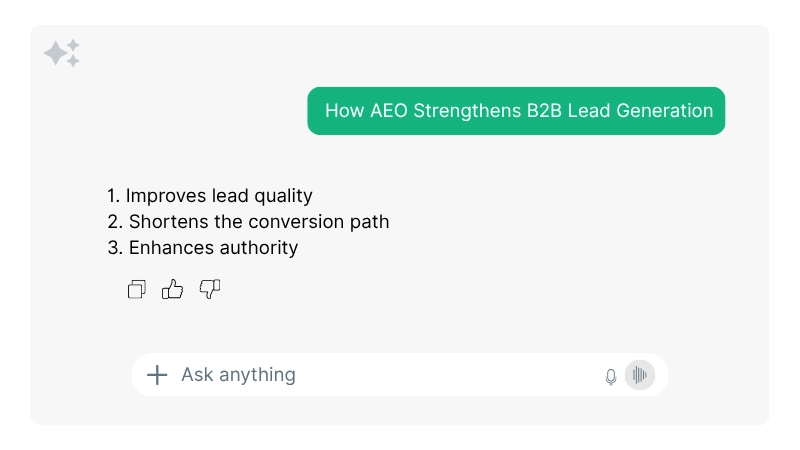The image size is (800, 450).
Task: Focus the Ask anything input field
Action: [x=380, y=375]
